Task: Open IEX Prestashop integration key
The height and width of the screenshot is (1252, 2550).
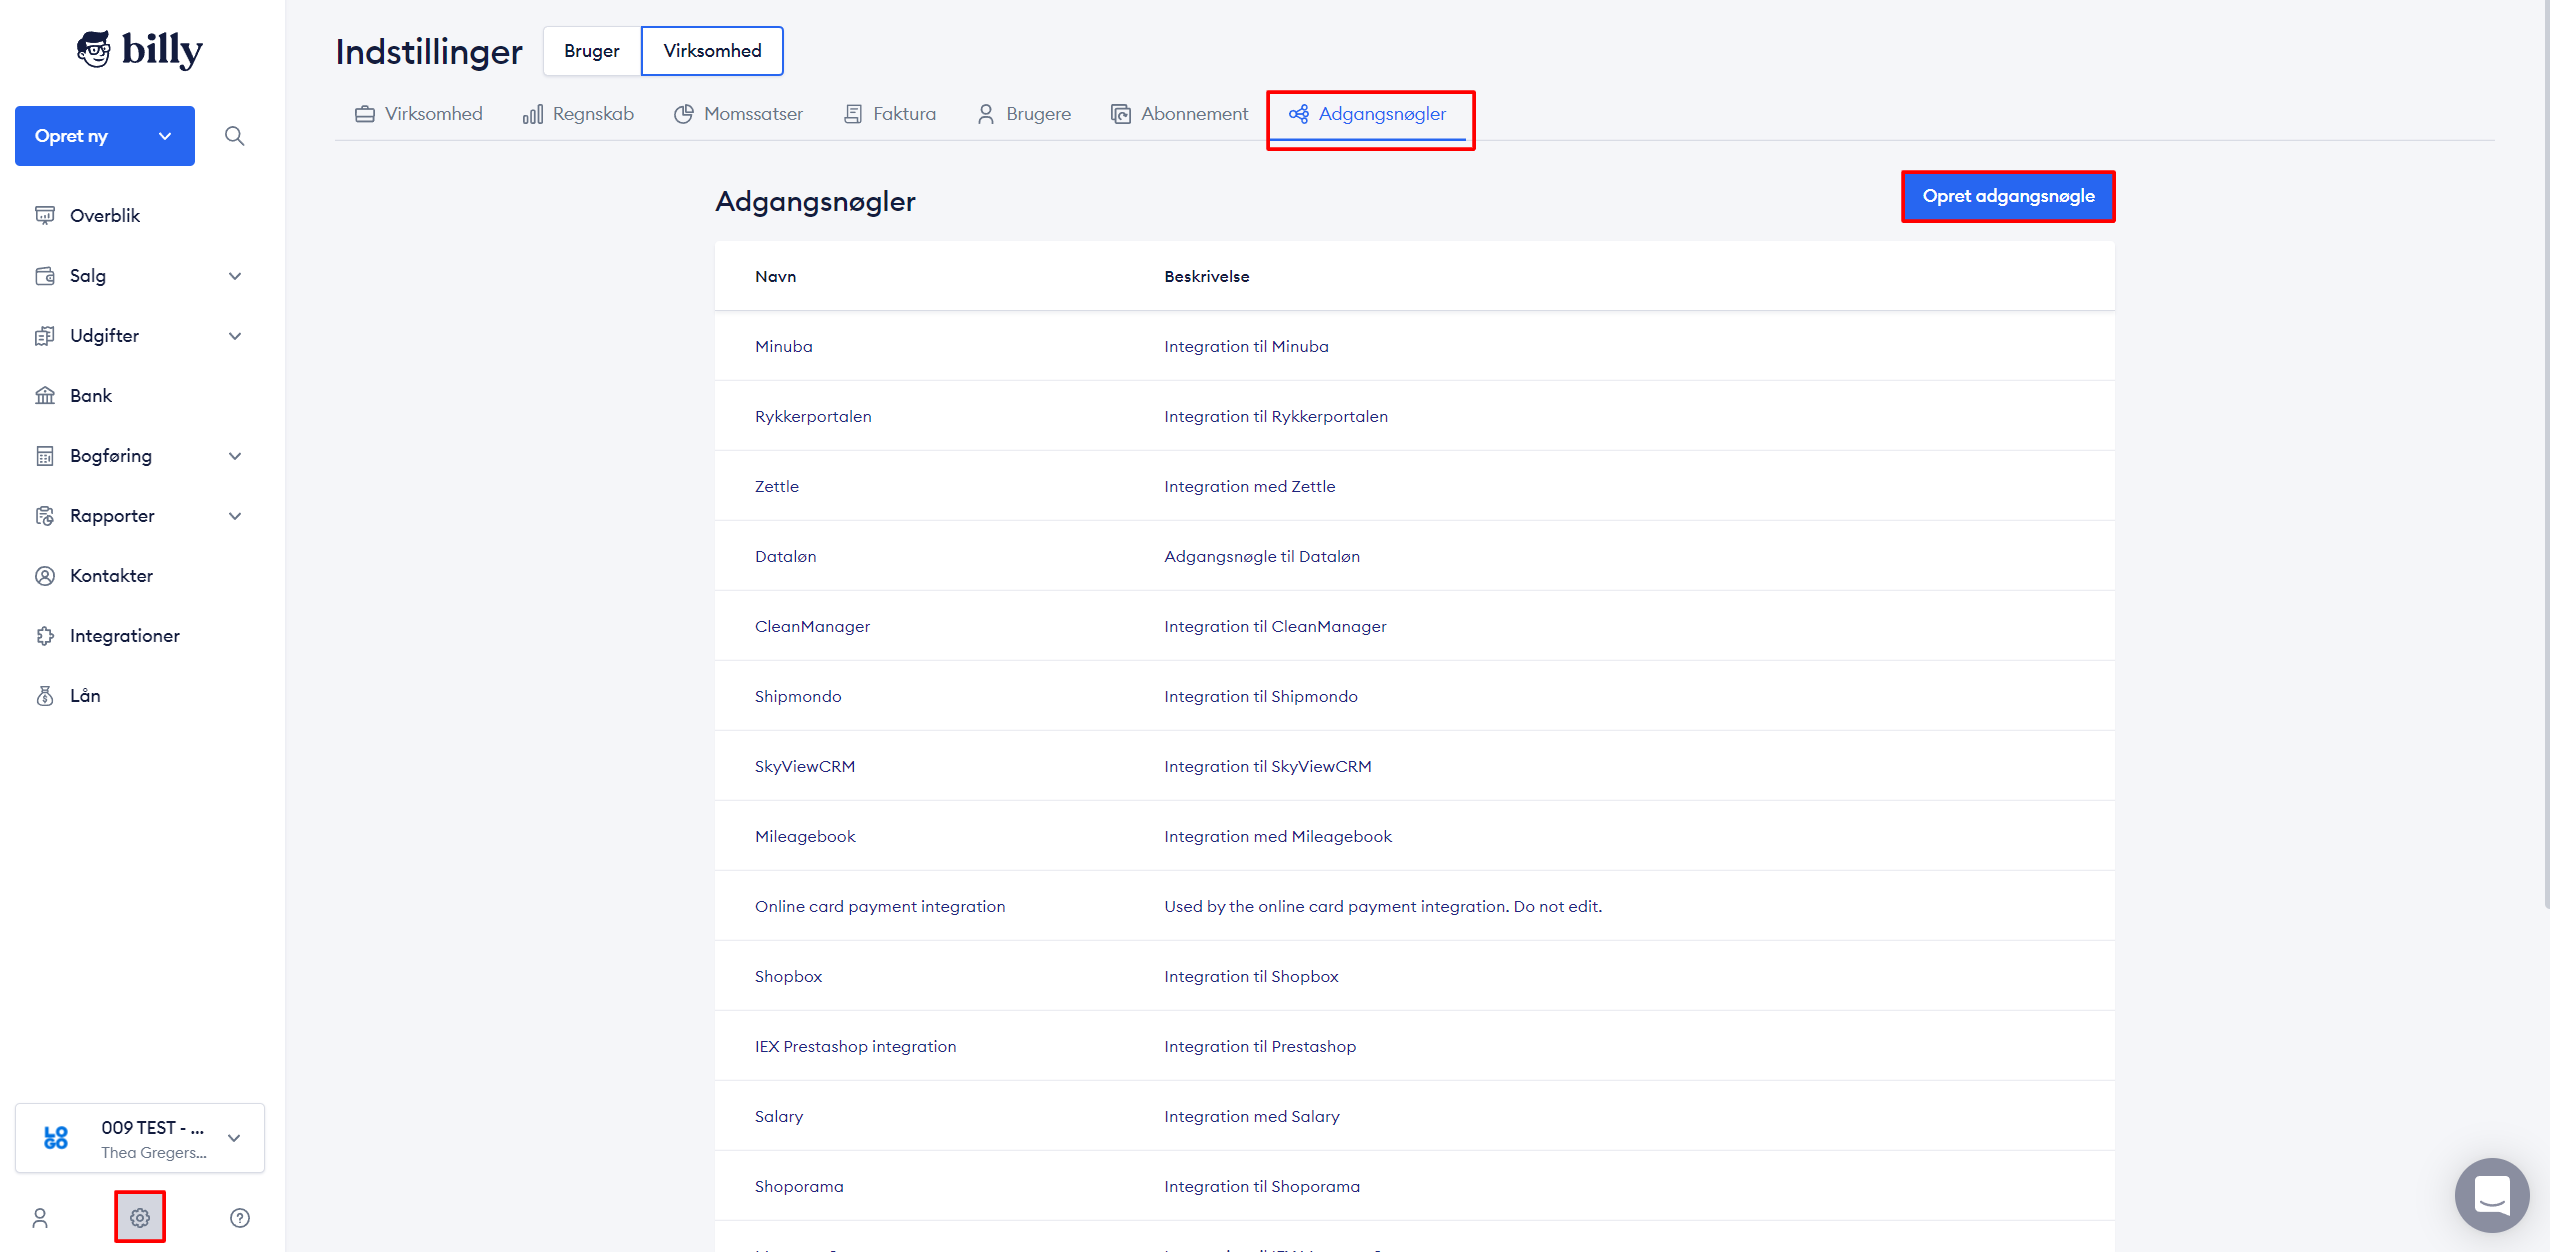Action: coord(855,1046)
